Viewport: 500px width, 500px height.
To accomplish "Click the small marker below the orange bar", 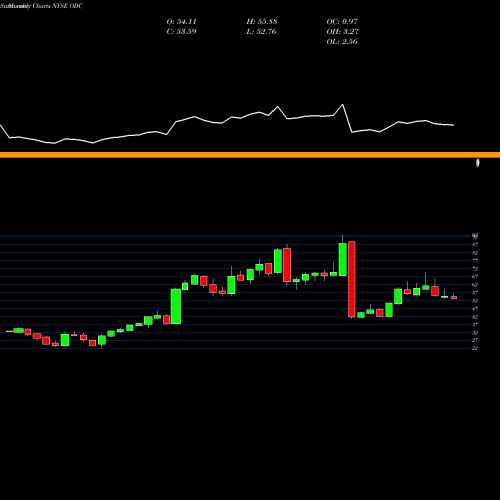I will click(478, 163).
